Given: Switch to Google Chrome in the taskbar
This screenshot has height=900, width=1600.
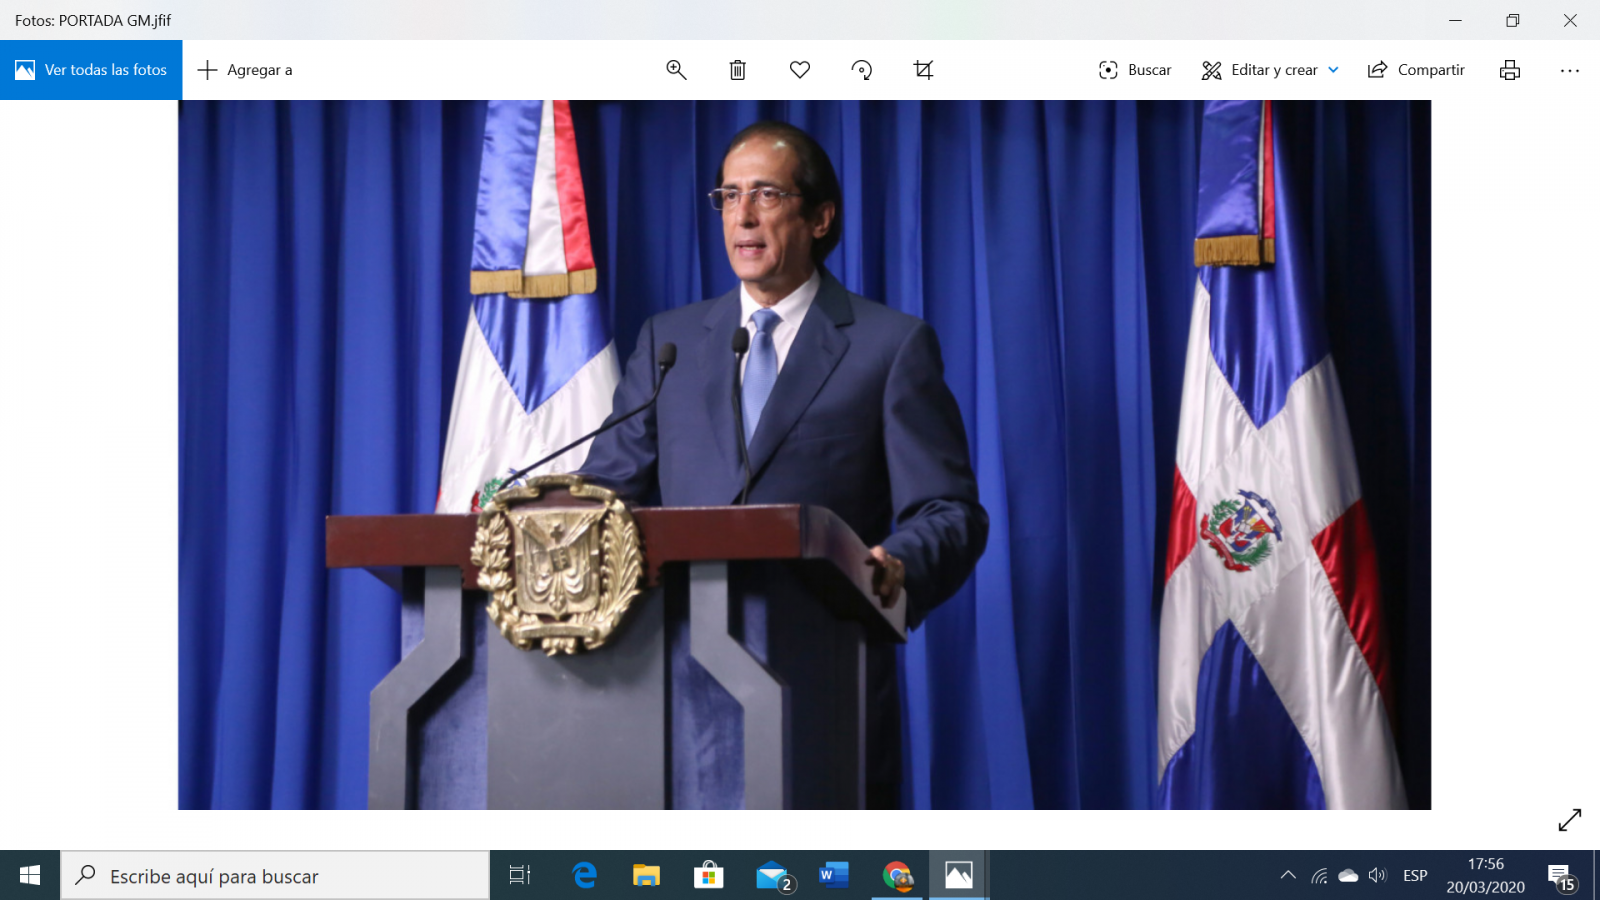Looking at the screenshot, I should (897, 876).
